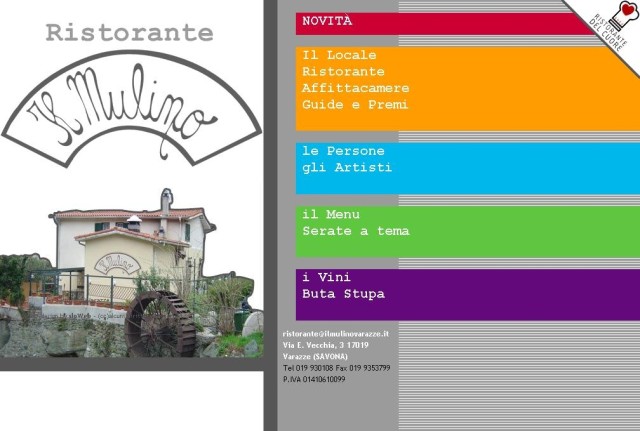Email ristorante@ilmulinovarazze.it

point(336,334)
